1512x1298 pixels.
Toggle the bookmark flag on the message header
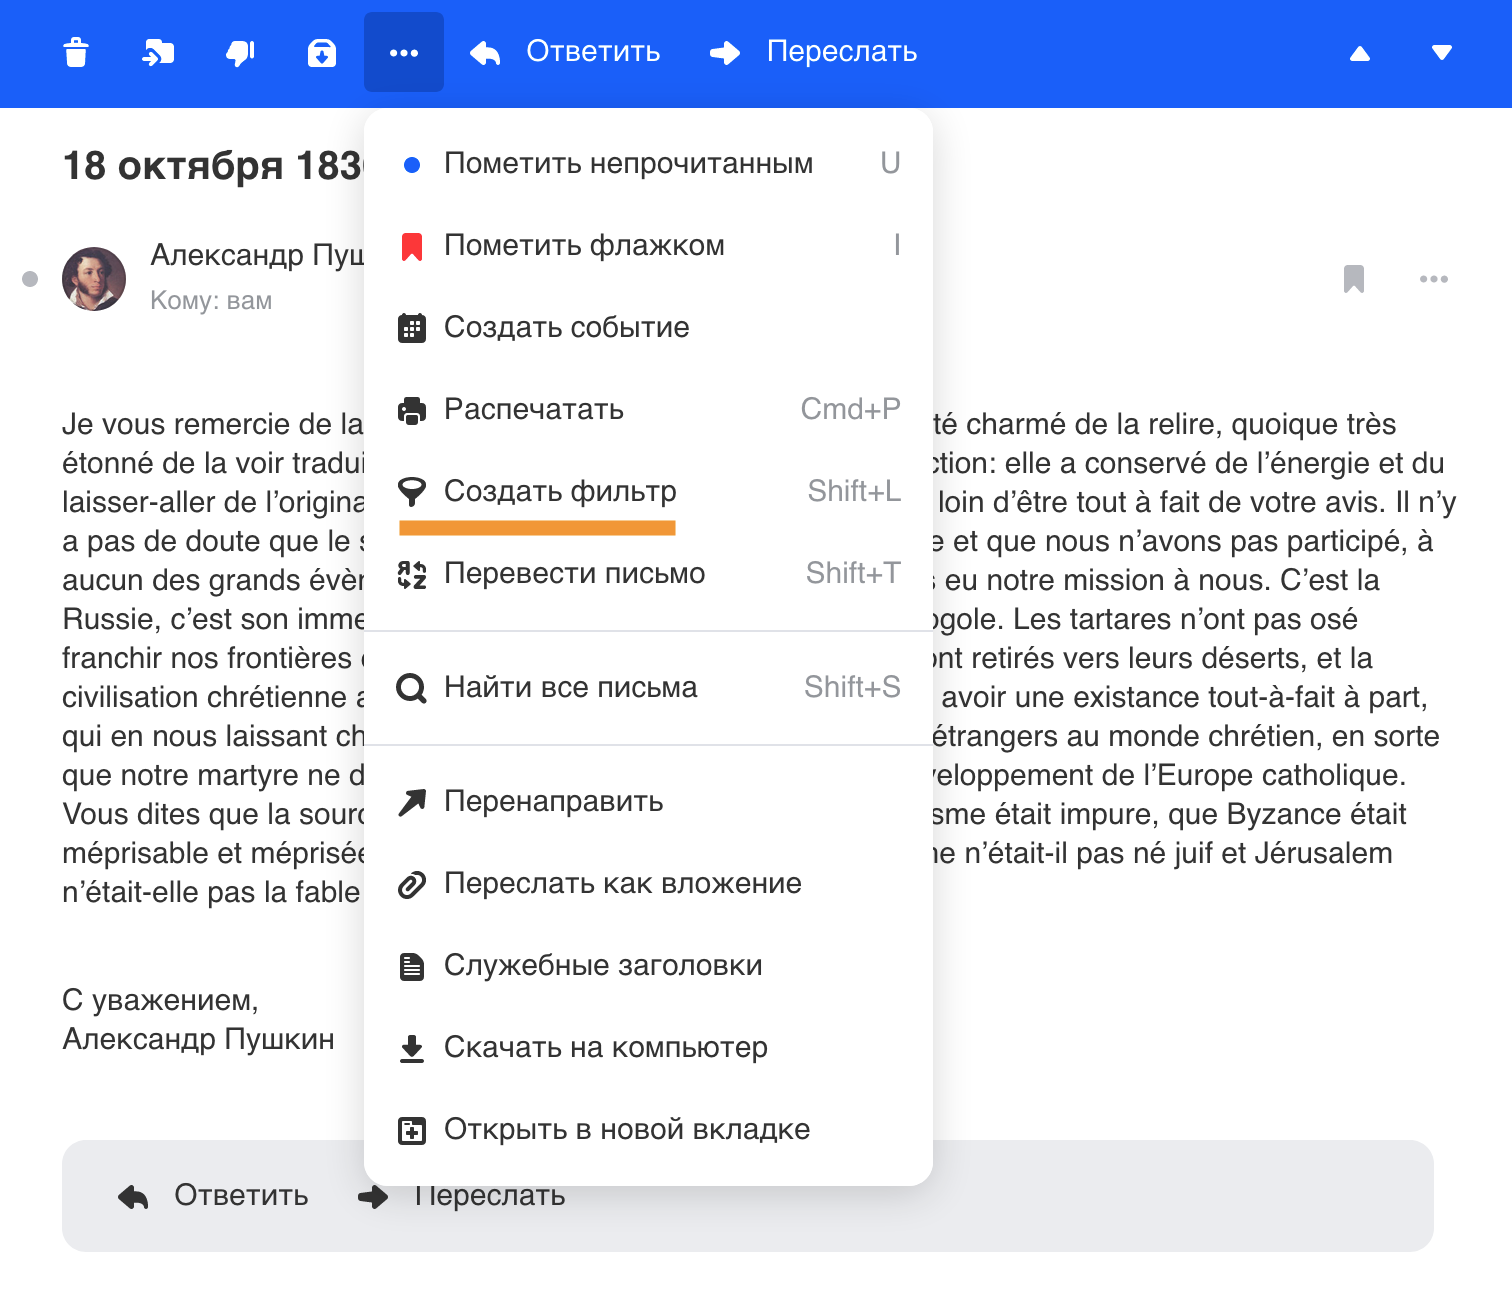coord(1354,279)
